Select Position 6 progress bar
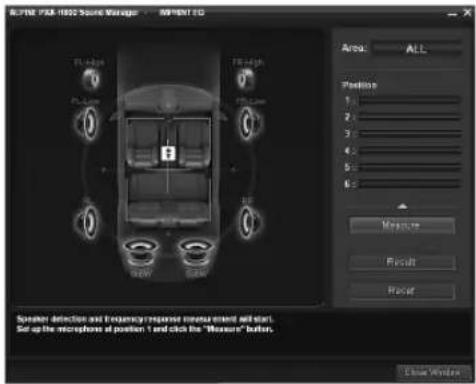Screen dimensions: 476x384 410,184
